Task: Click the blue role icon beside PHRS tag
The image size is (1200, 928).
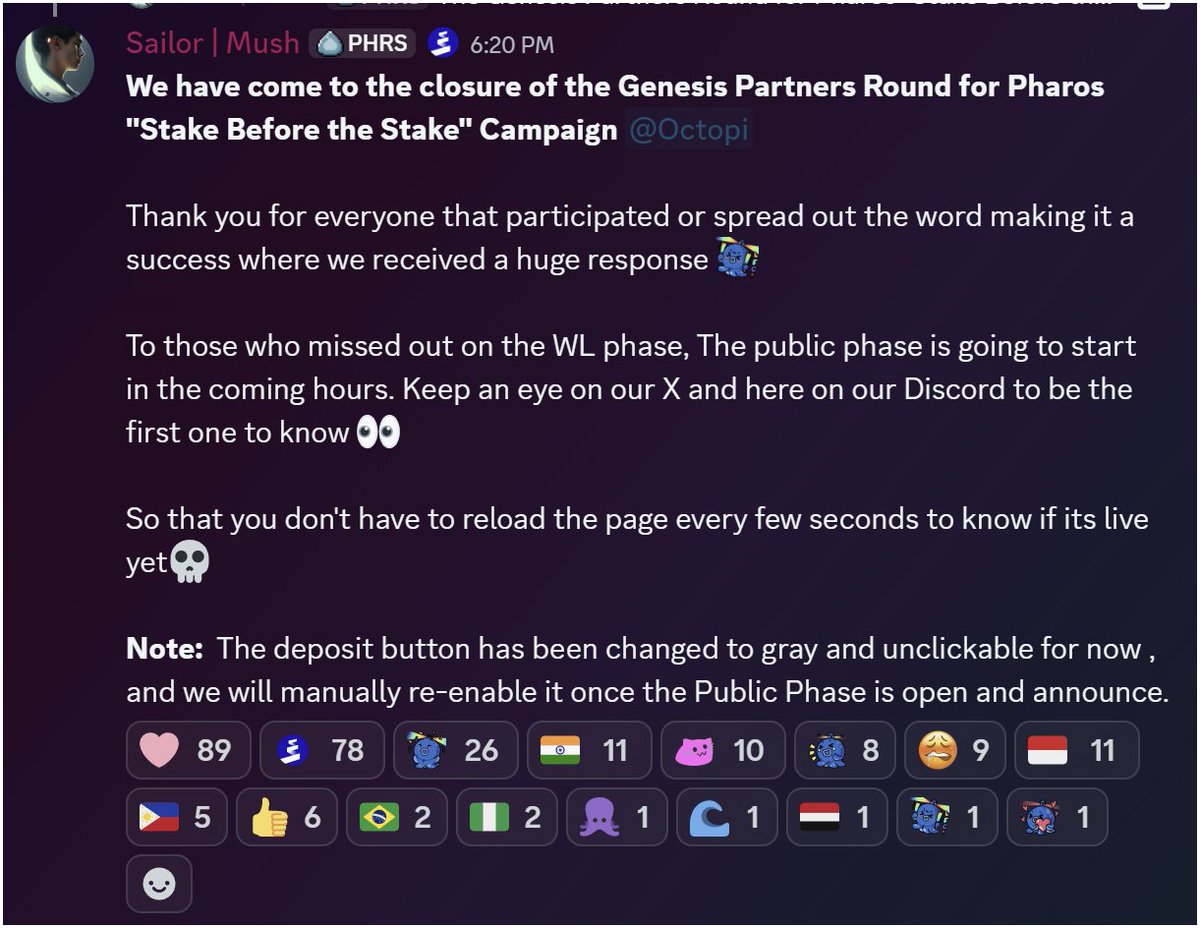Action: (443, 44)
